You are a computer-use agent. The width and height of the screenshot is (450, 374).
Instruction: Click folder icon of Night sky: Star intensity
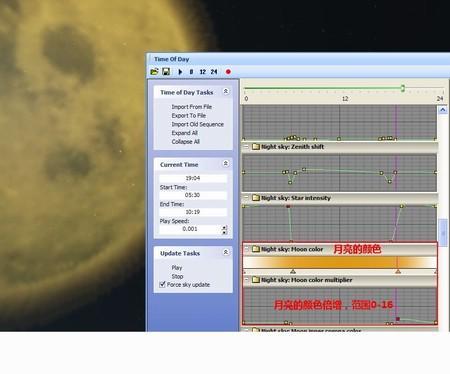pyautogui.click(x=256, y=198)
